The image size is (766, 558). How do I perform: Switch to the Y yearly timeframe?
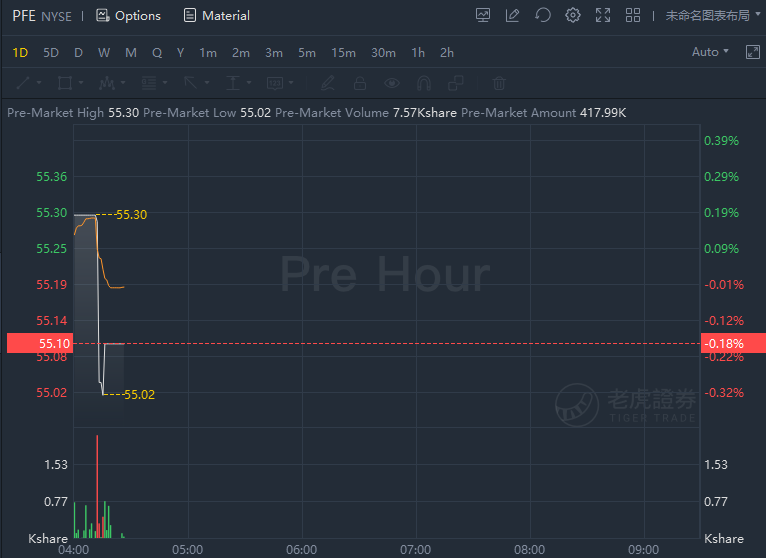click(x=180, y=53)
